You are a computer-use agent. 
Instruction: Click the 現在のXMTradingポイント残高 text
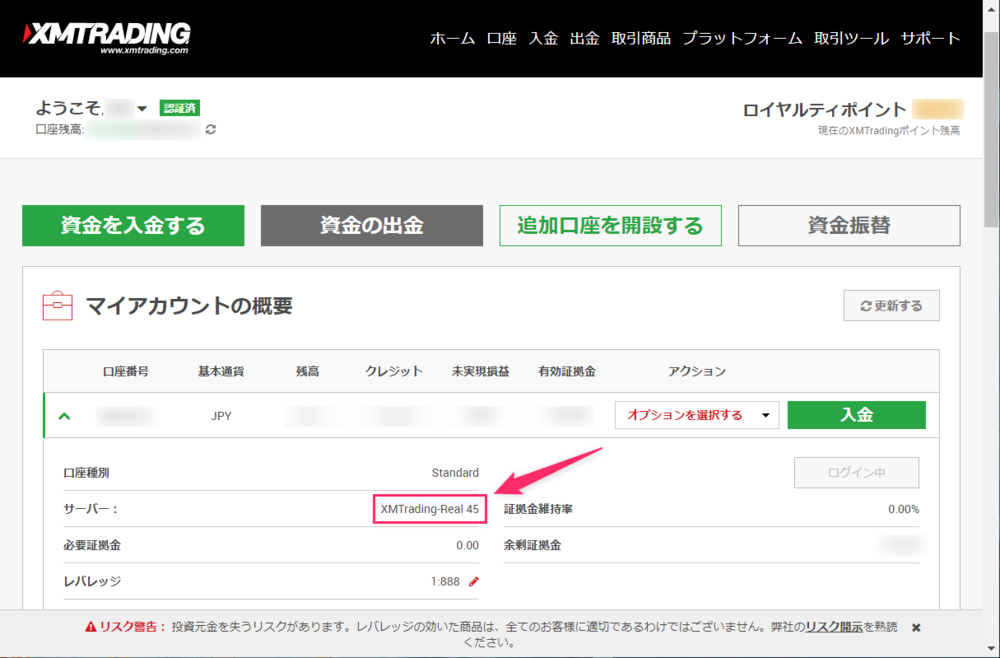coord(889,131)
